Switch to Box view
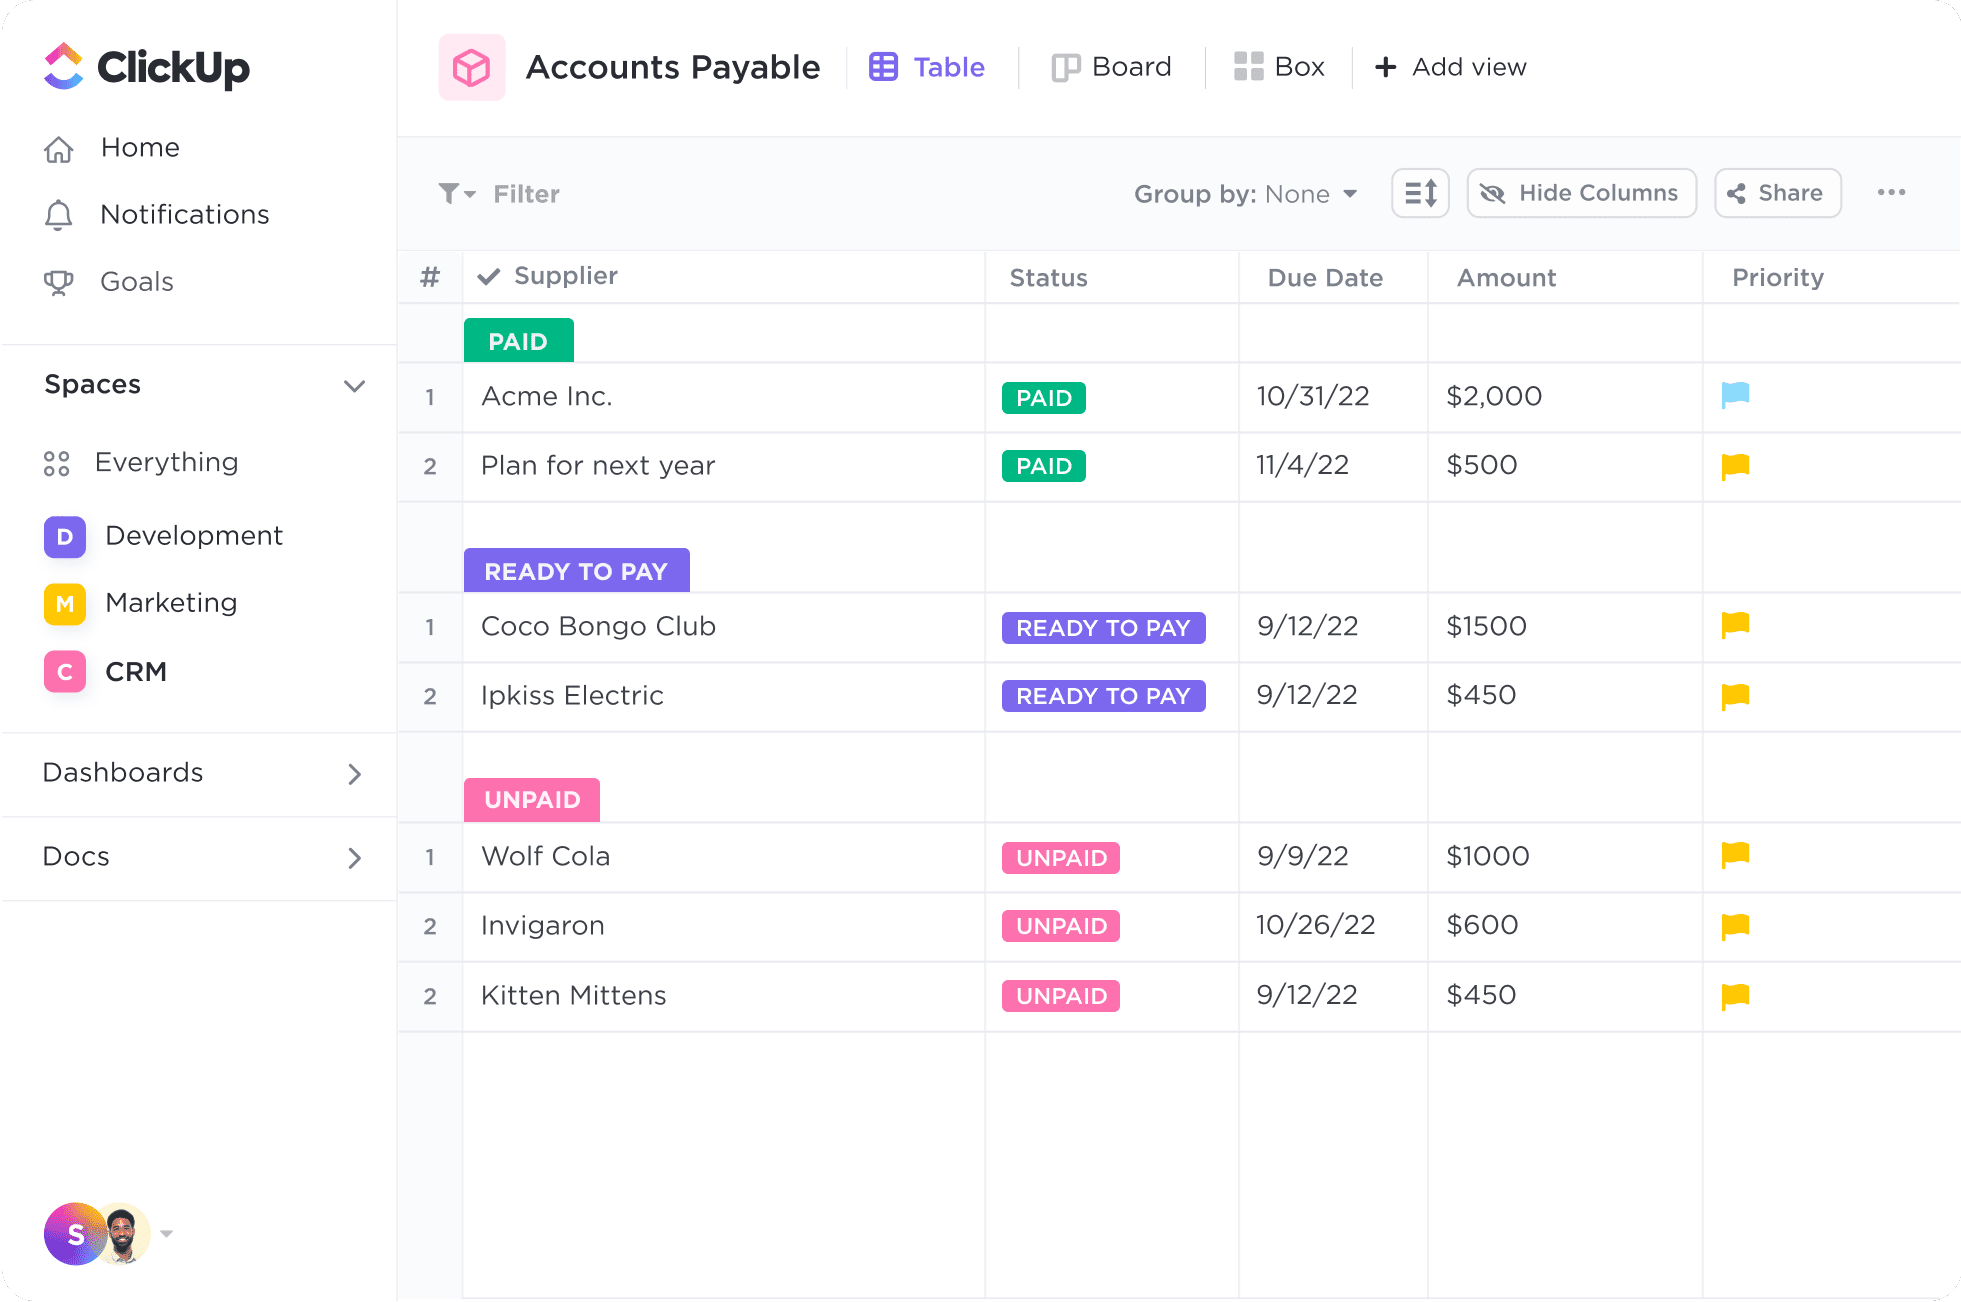This screenshot has width=1961, height=1302. point(1278,67)
